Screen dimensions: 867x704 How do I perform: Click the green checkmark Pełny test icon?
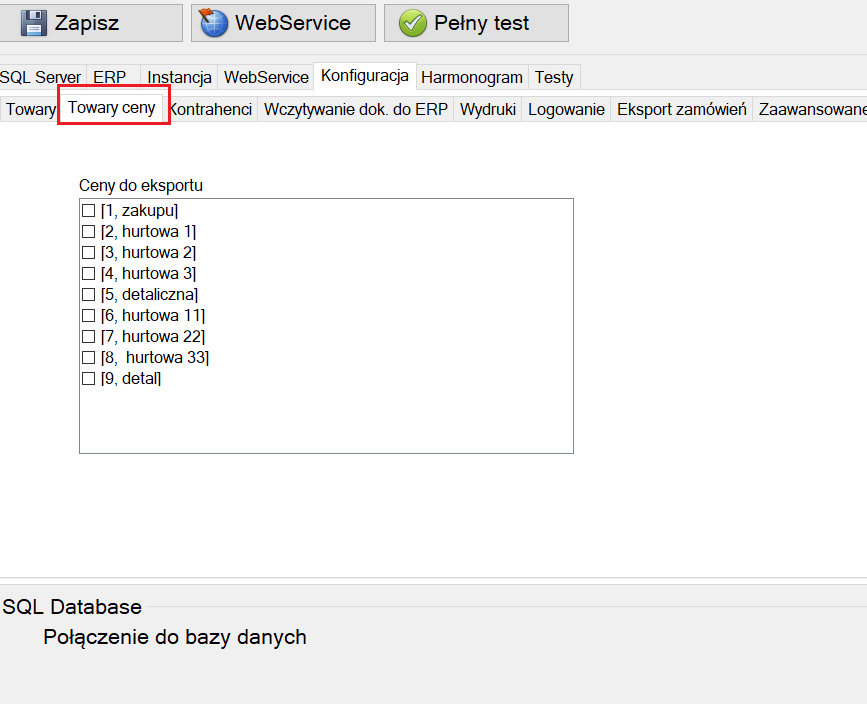coord(412,23)
